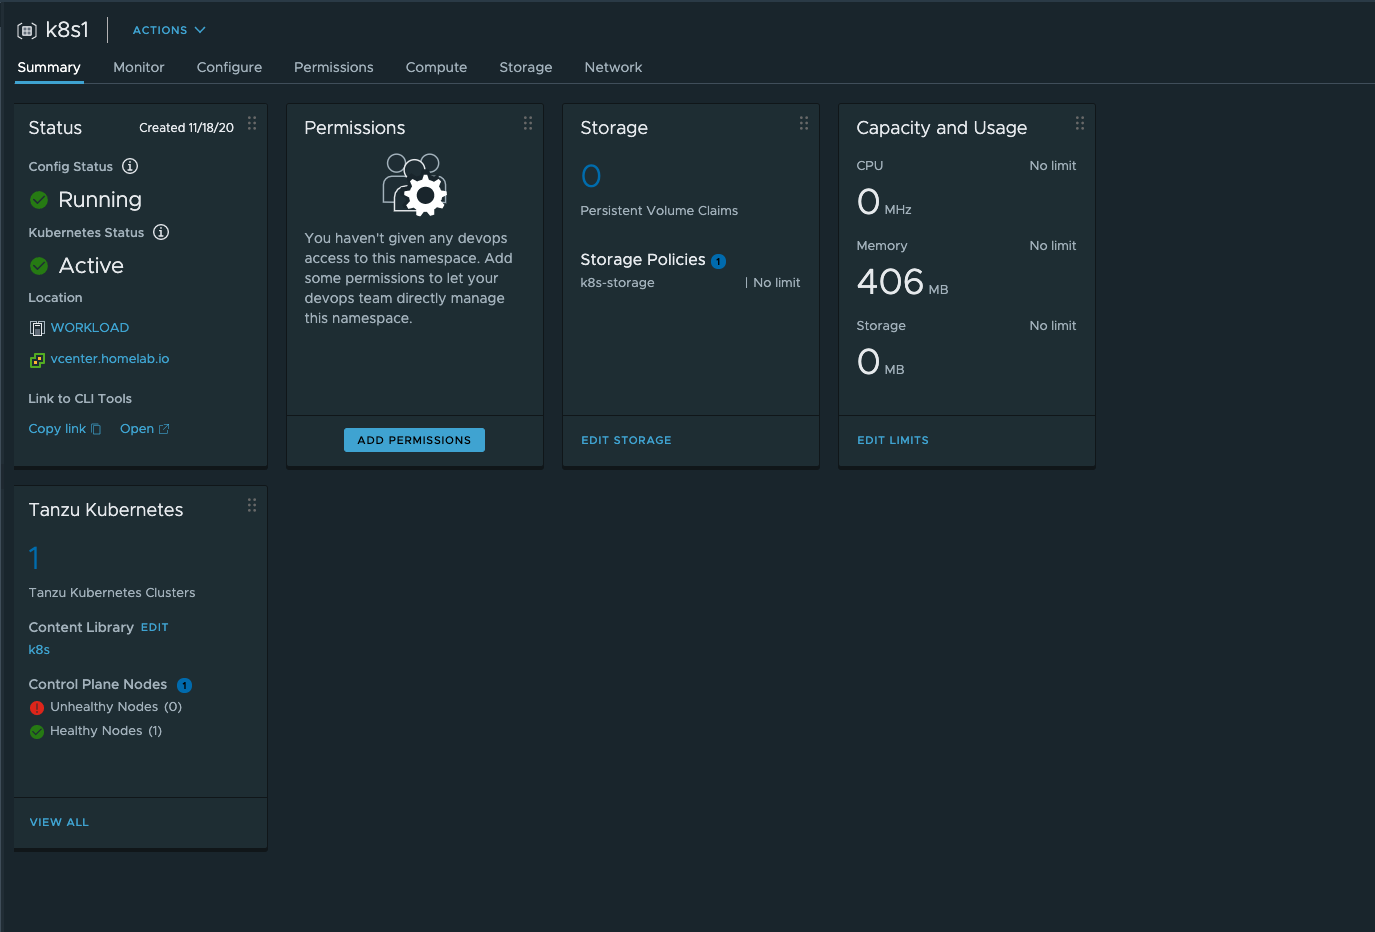Click Edit Limits link
This screenshot has height=932, width=1375.
[892, 440]
